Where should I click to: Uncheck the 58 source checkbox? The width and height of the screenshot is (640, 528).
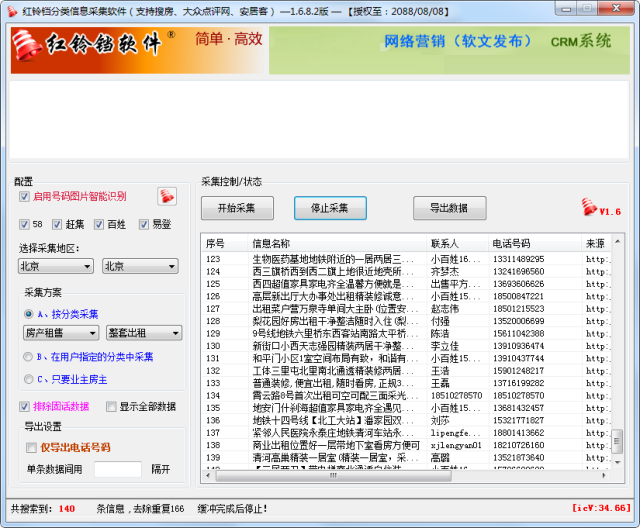(24, 224)
